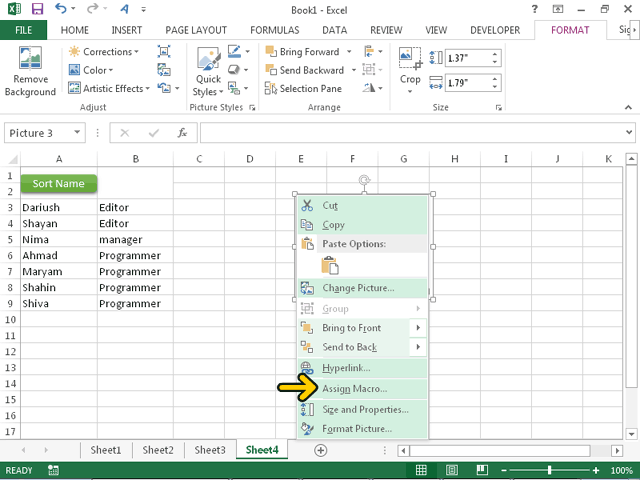Click the Selection Pane button
Image resolution: width=640 pixels, height=480 pixels.
[303, 88]
